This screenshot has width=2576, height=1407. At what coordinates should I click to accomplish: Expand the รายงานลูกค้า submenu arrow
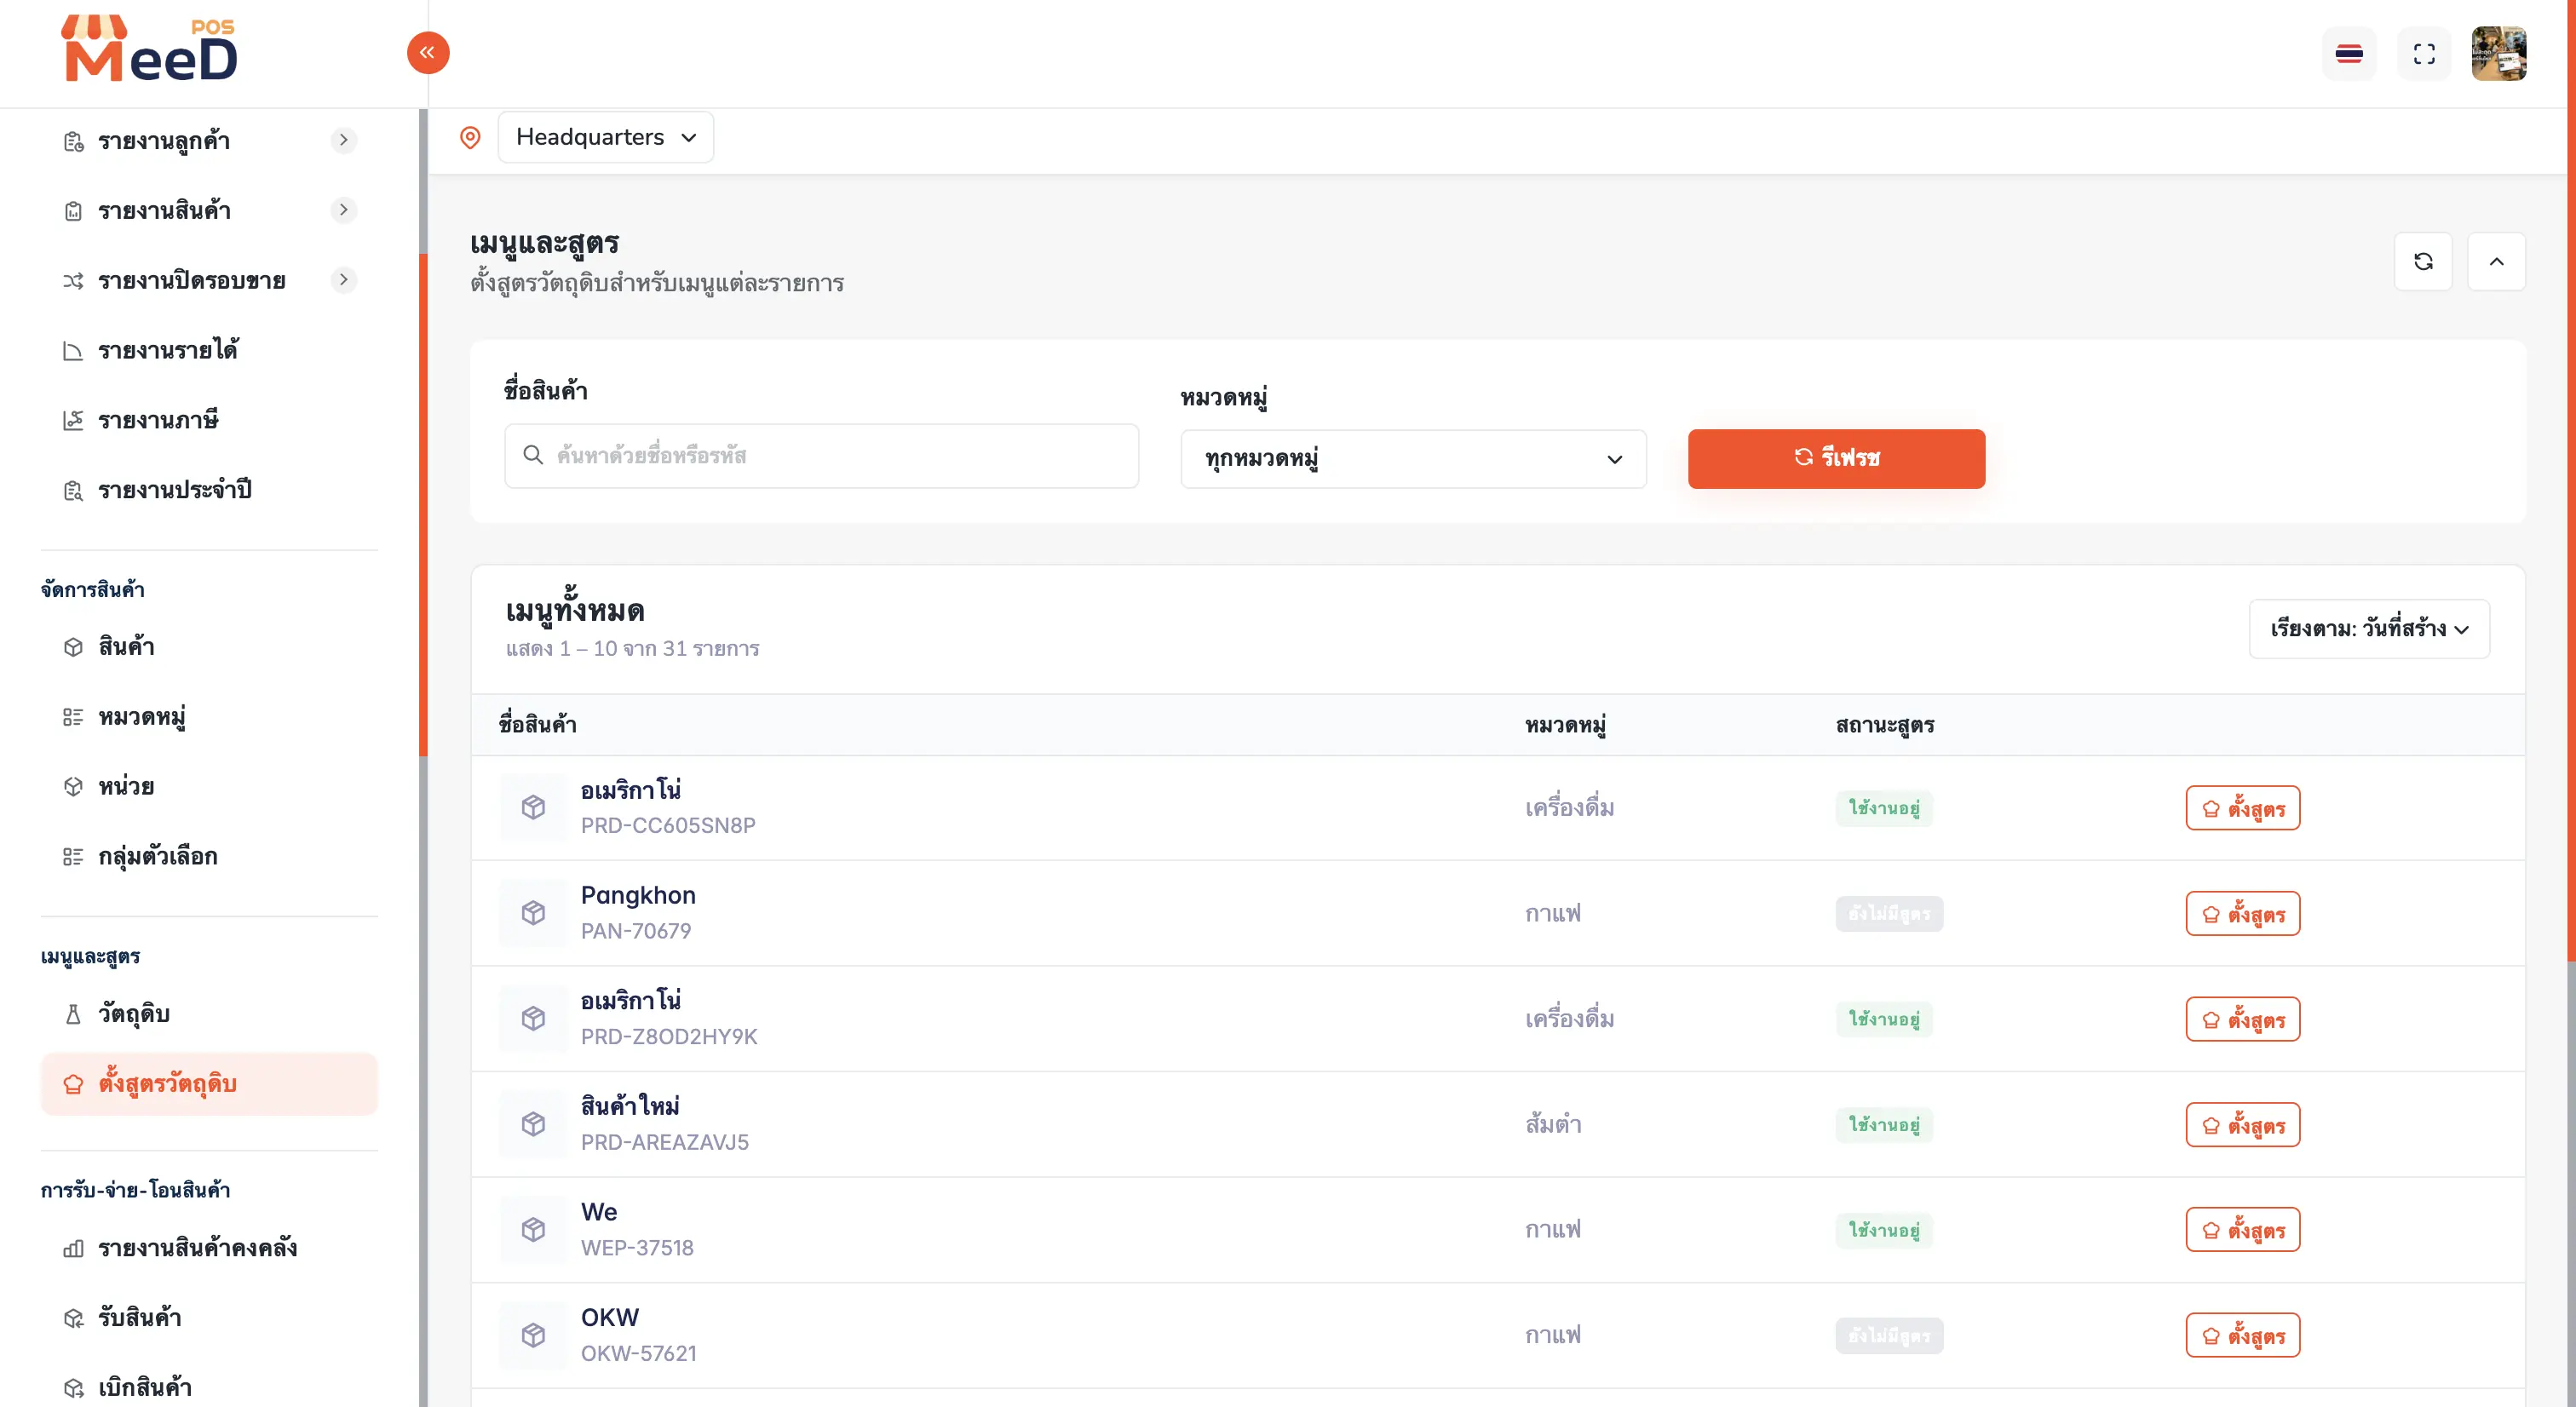pos(343,140)
